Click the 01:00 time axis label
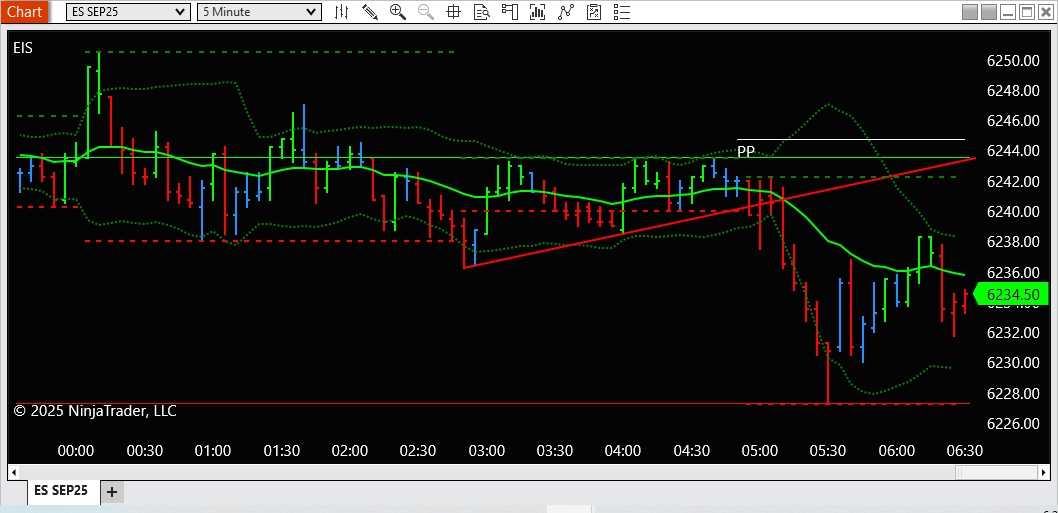Image resolution: width=1058 pixels, height=513 pixels. pyautogui.click(x=213, y=450)
